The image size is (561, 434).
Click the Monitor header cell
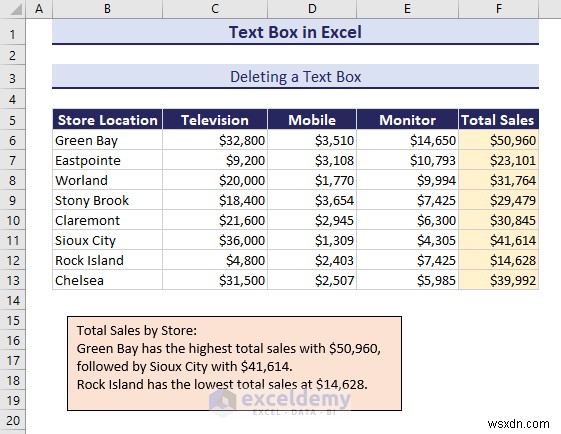coord(407,120)
